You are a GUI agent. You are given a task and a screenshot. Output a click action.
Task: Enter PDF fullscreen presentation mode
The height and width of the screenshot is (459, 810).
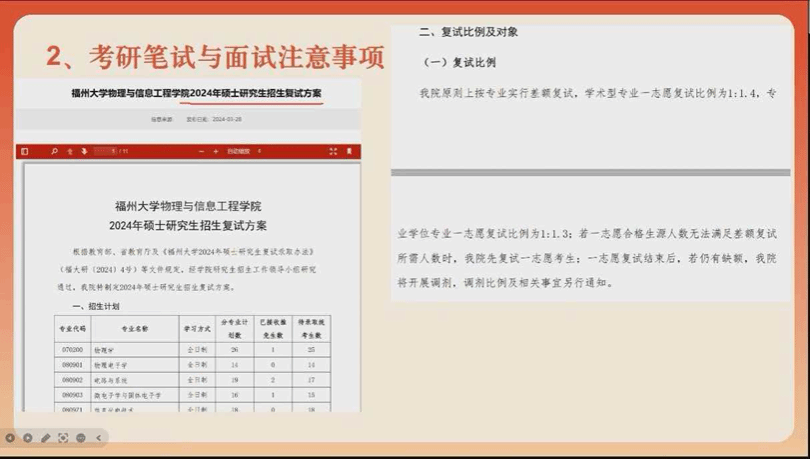click(x=333, y=152)
